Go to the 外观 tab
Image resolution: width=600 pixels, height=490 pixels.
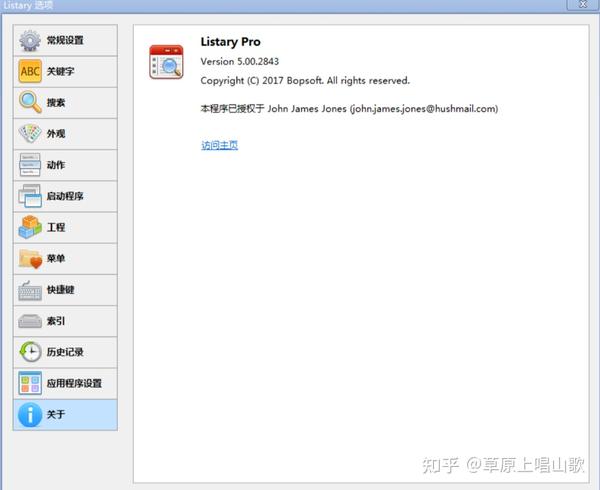[65, 134]
